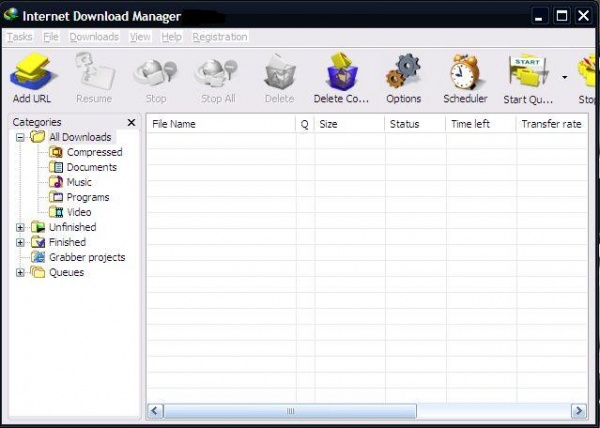Sort by the Size column header

pos(350,124)
